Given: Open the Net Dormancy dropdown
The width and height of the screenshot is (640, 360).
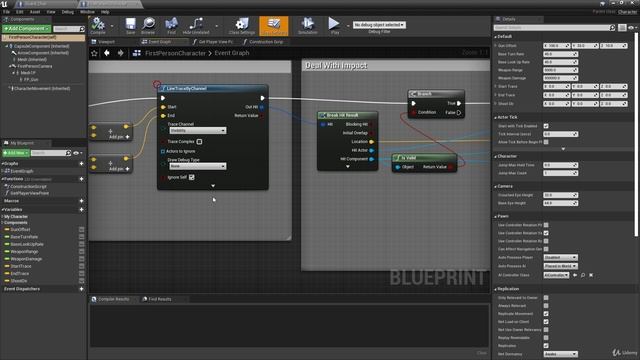Looking at the screenshot, I should (560, 354).
